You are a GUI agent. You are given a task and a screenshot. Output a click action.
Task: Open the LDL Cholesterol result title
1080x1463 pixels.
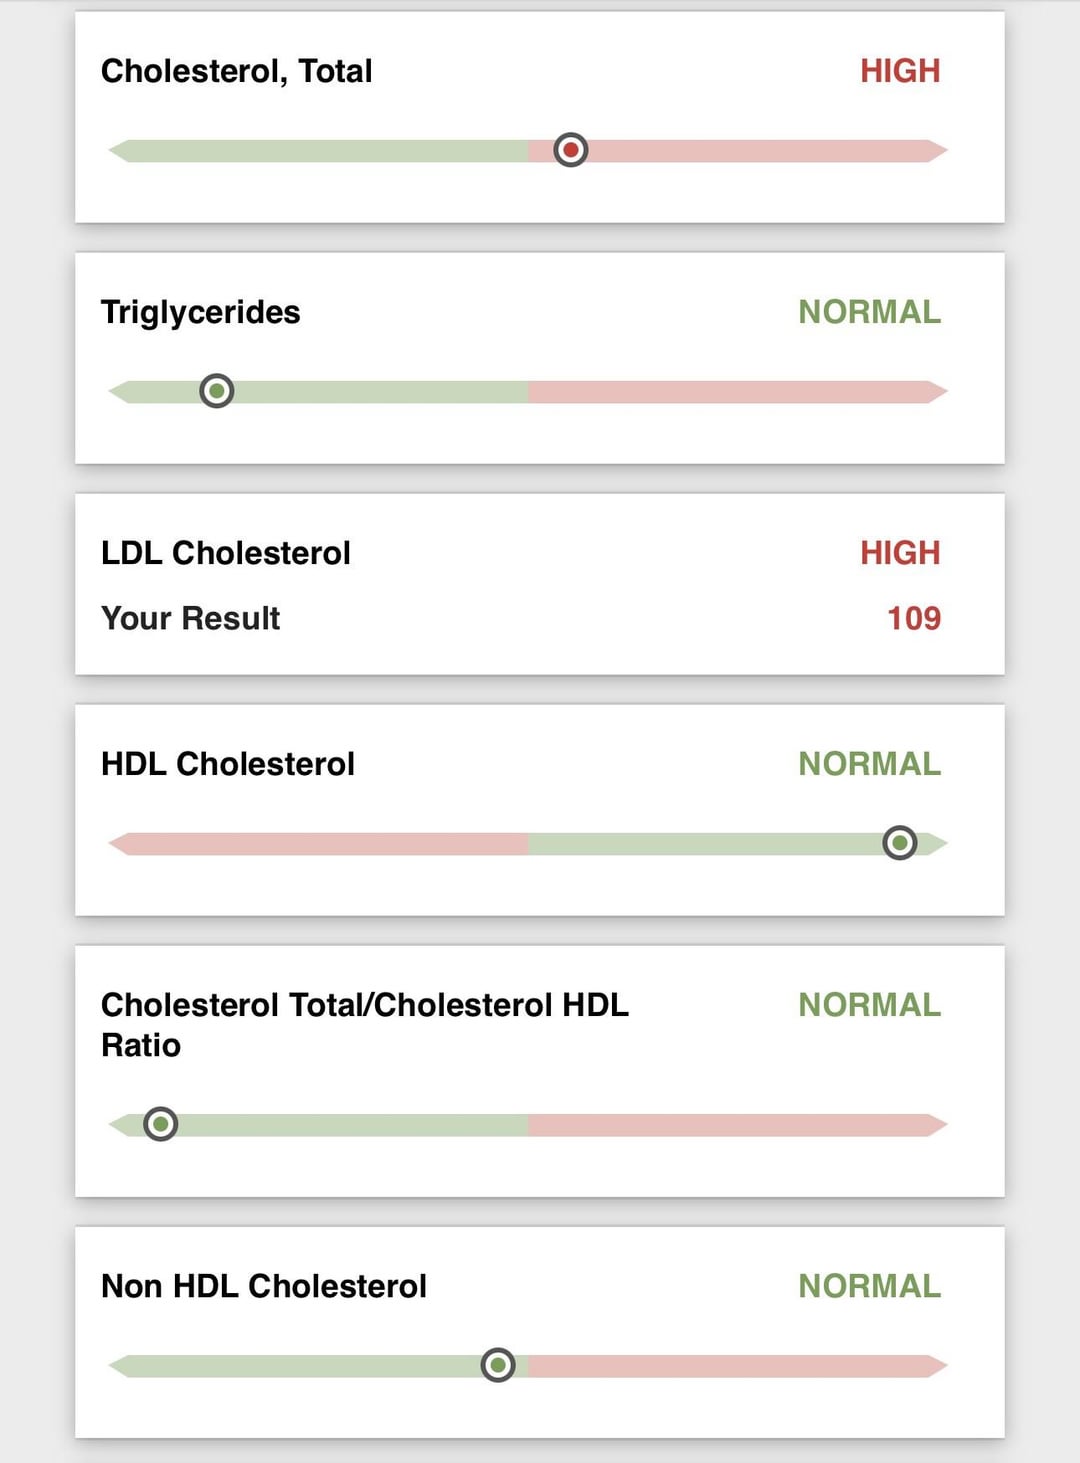tap(226, 553)
